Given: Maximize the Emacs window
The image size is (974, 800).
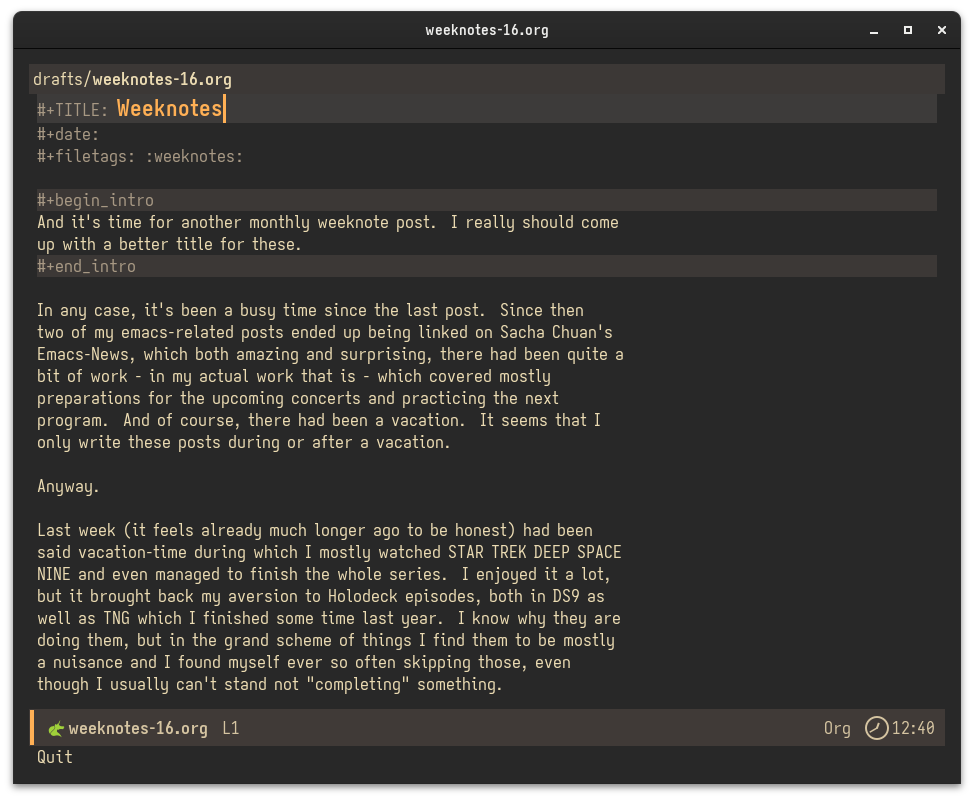Looking at the screenshot, I should click(x=908, y=30).
